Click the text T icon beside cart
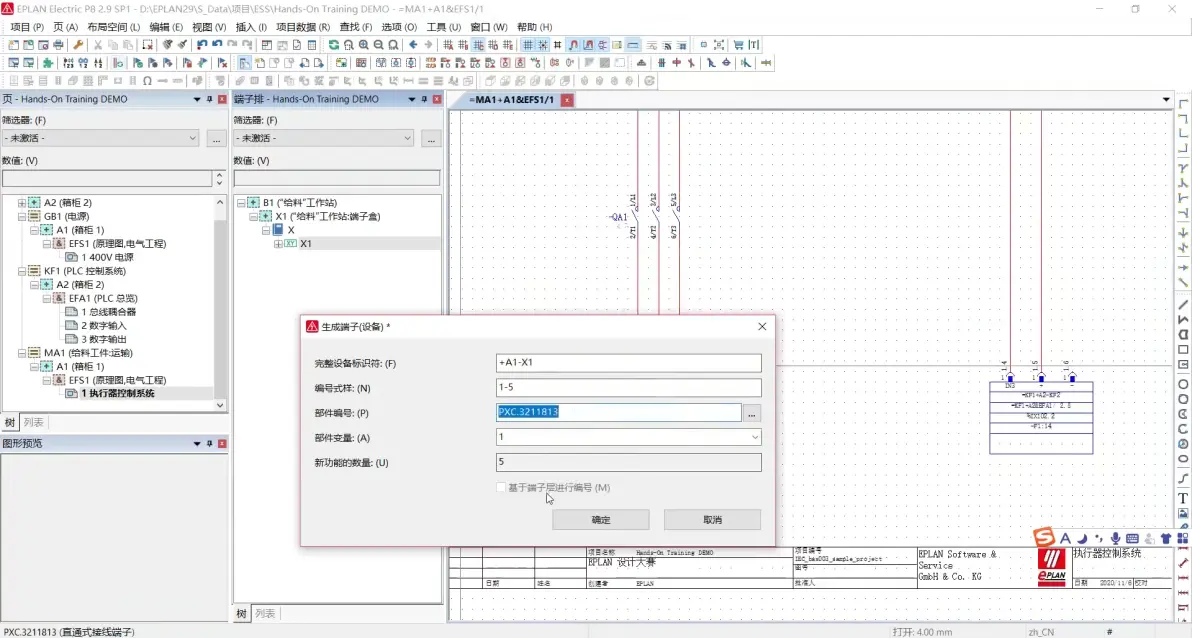Viewport: 1192px width, 638px height. (x=754, y=45)
